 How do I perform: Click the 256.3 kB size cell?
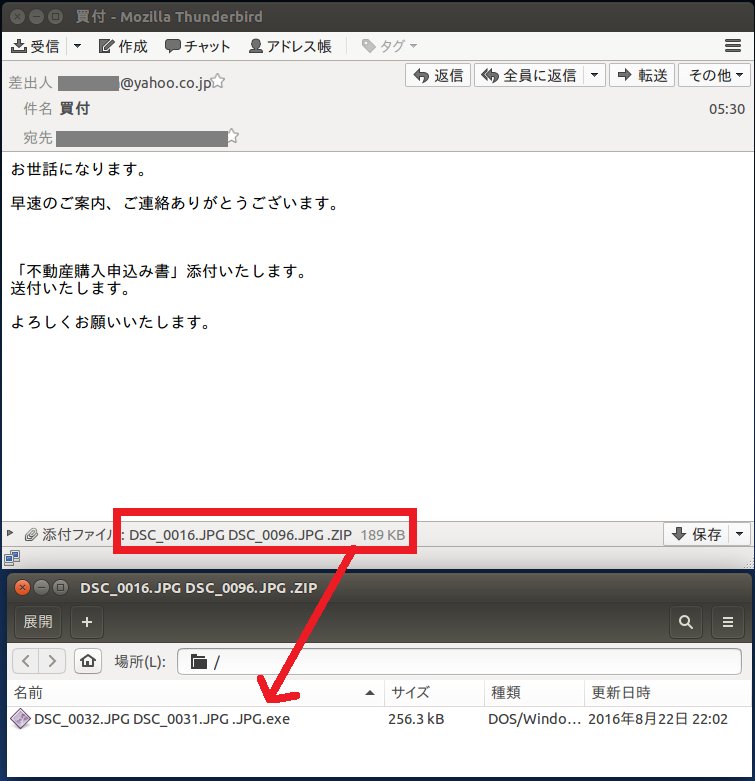(x=416, y=719)
